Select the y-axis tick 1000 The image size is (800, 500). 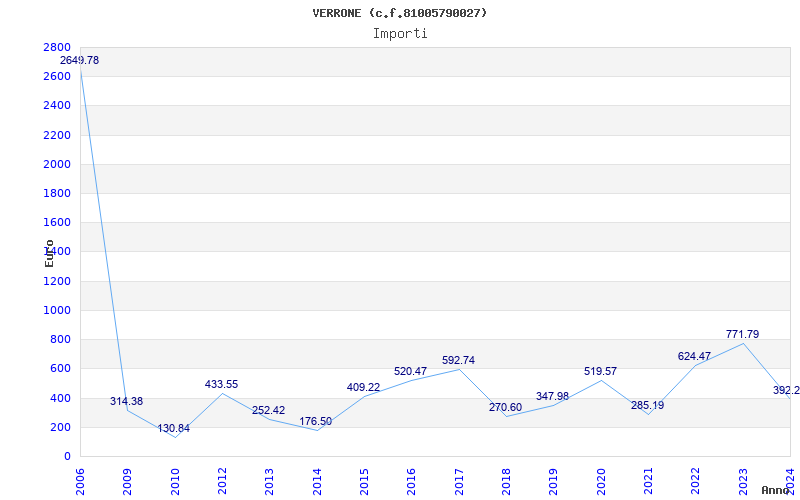pos(57,310)
